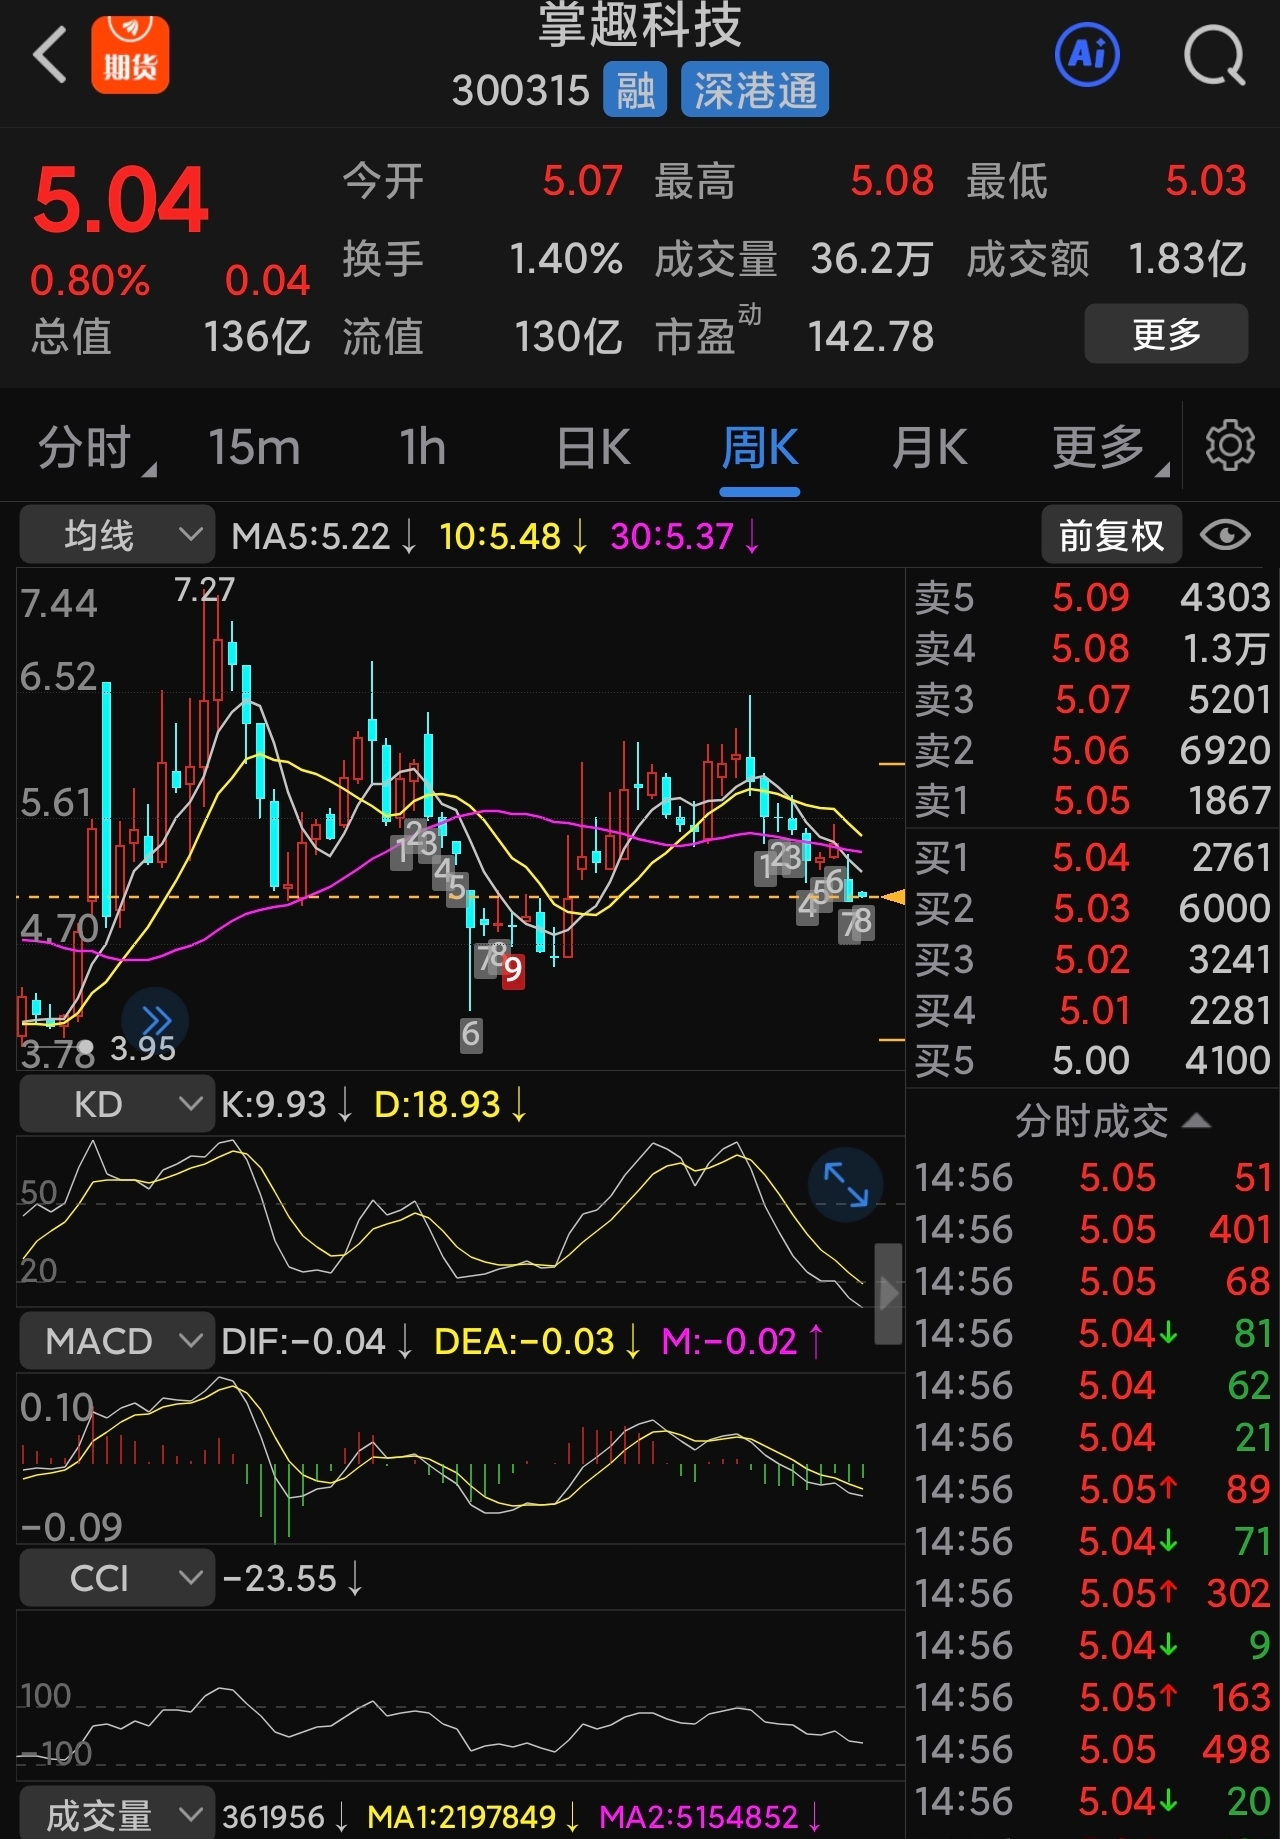The height and width of the screenshot is (1839, 1280).
Task: Tap 卖2 row at 5.06
Action: (1092, 750)
